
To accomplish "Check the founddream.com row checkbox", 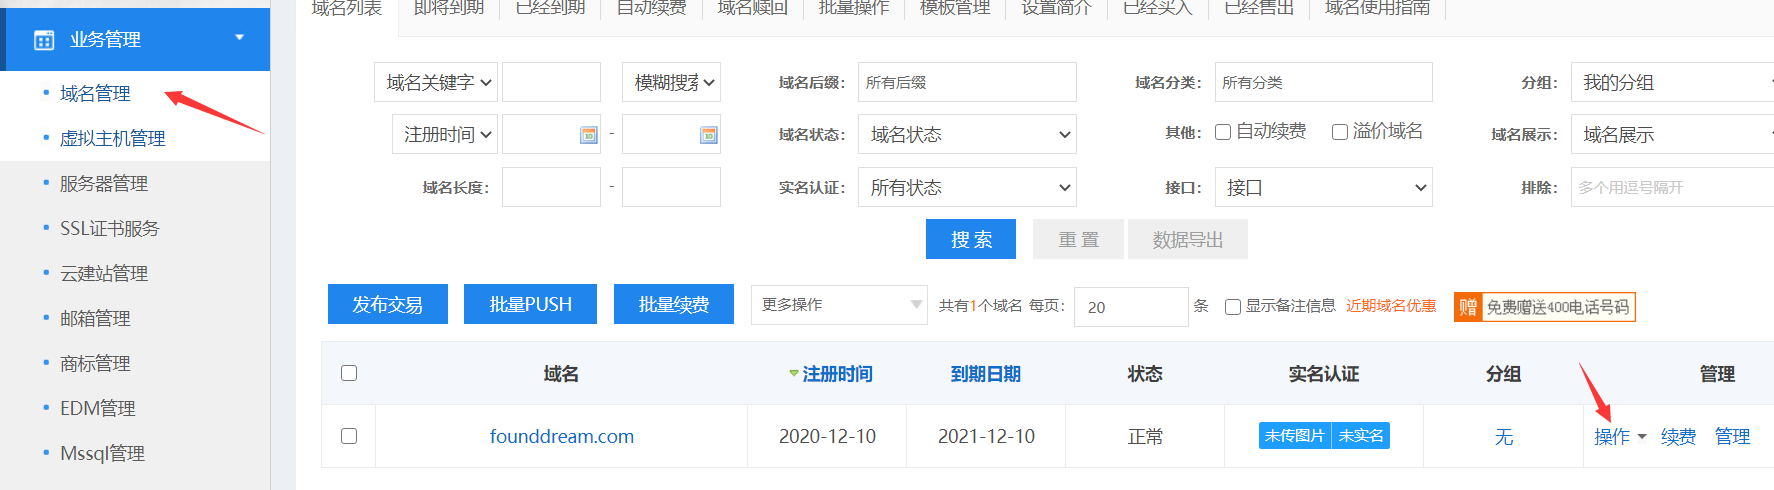I will point(349,436).
